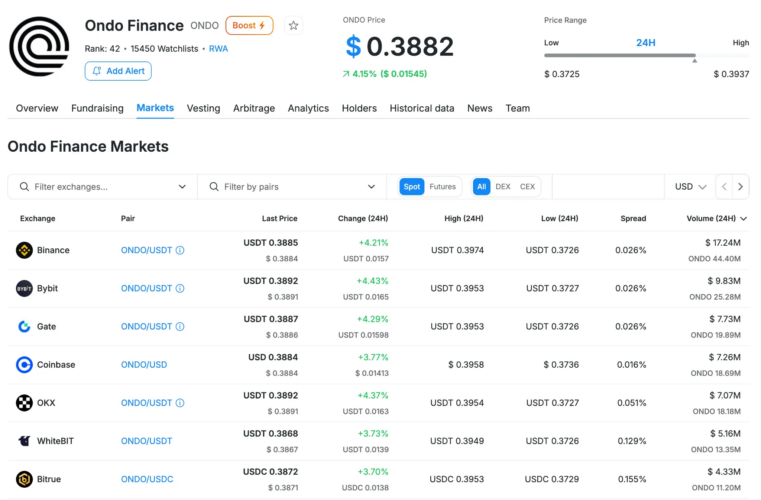Click the Bitrue exchange logo
761x500 pixels.
[24, 479]
